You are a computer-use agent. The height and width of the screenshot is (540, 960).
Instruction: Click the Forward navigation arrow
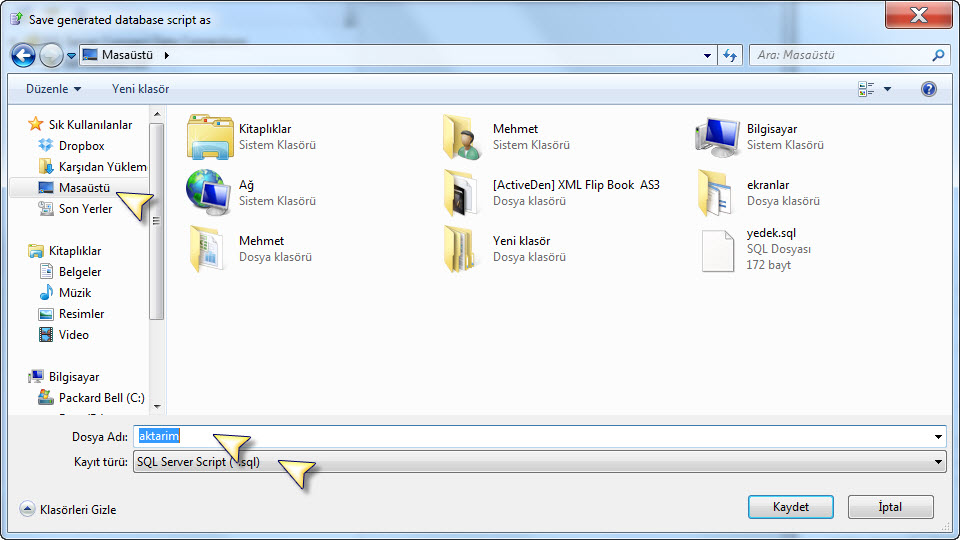pyautogui.click(x=51, y=56)
